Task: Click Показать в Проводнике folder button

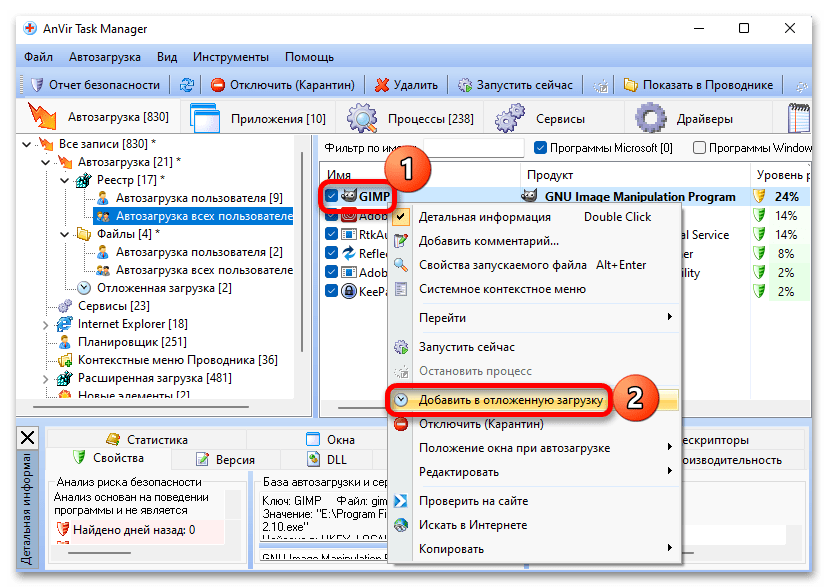Action: click(698, 85)
